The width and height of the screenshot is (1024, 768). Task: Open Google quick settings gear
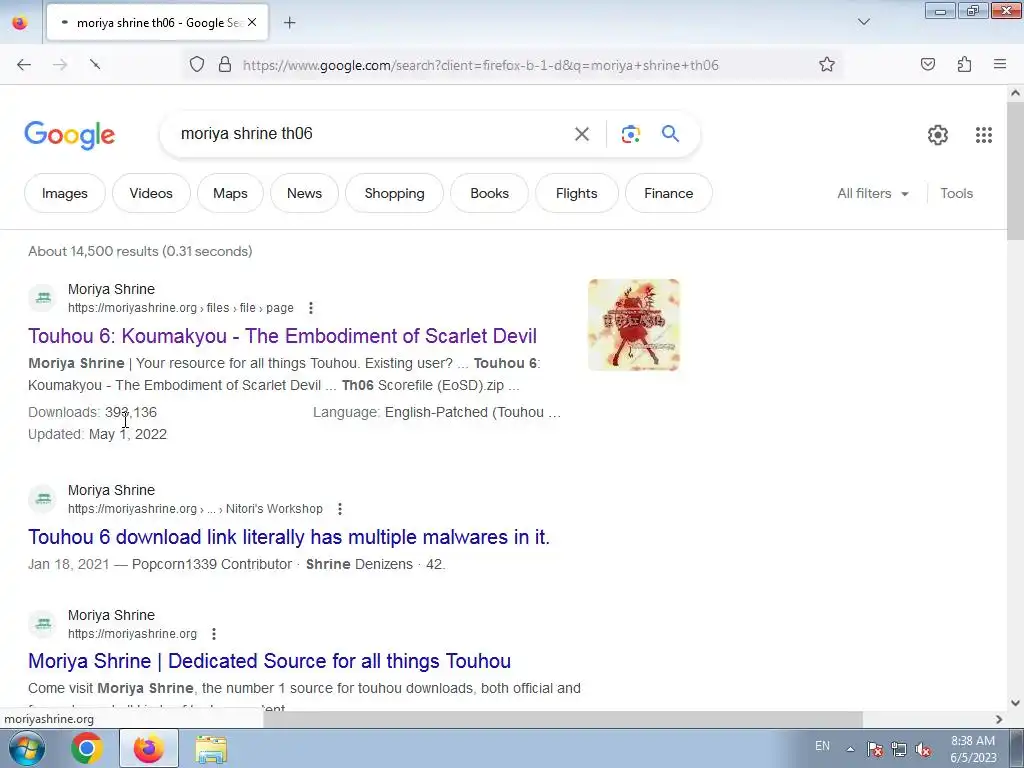pyautogui.click(x=938, y=135)
